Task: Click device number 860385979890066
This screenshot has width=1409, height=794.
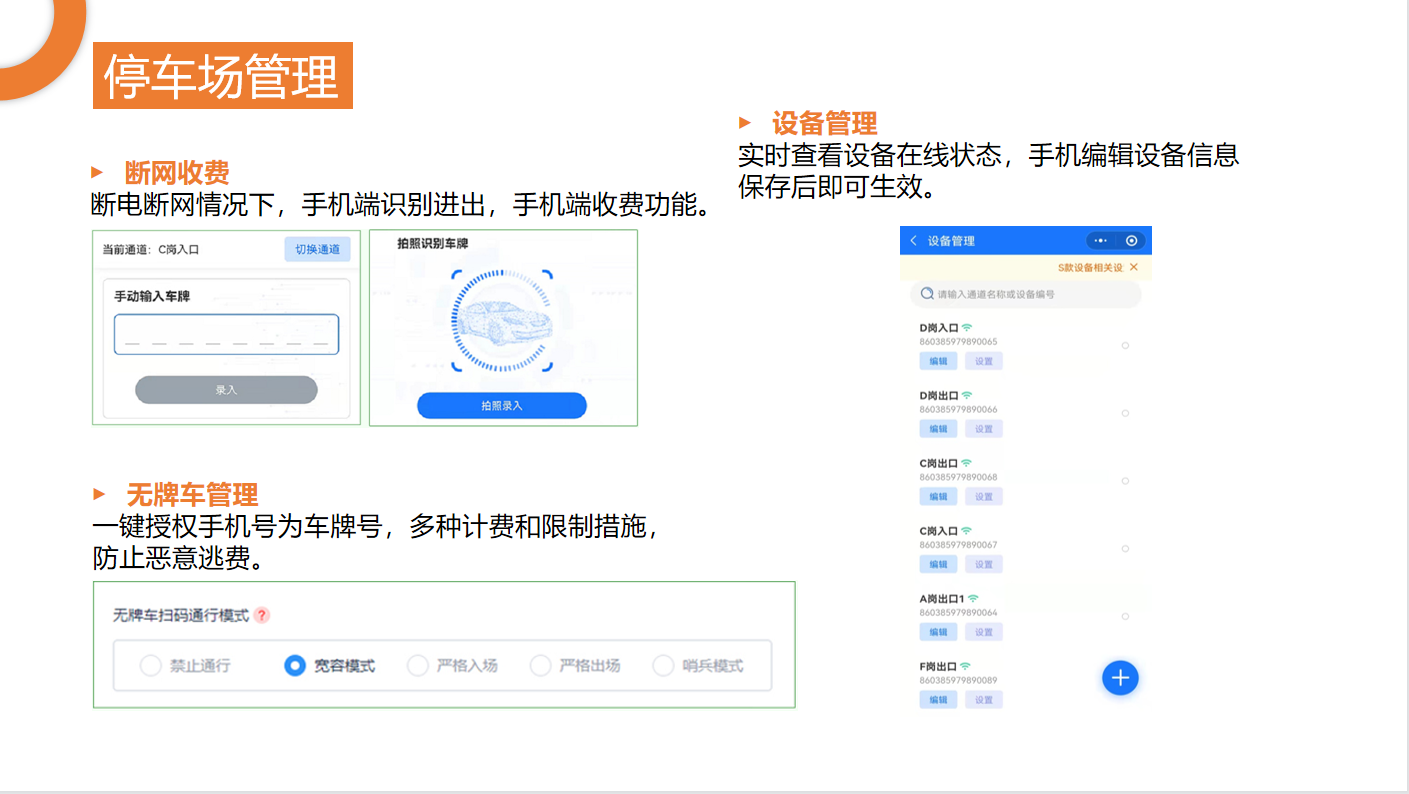Action: (958, 410)
